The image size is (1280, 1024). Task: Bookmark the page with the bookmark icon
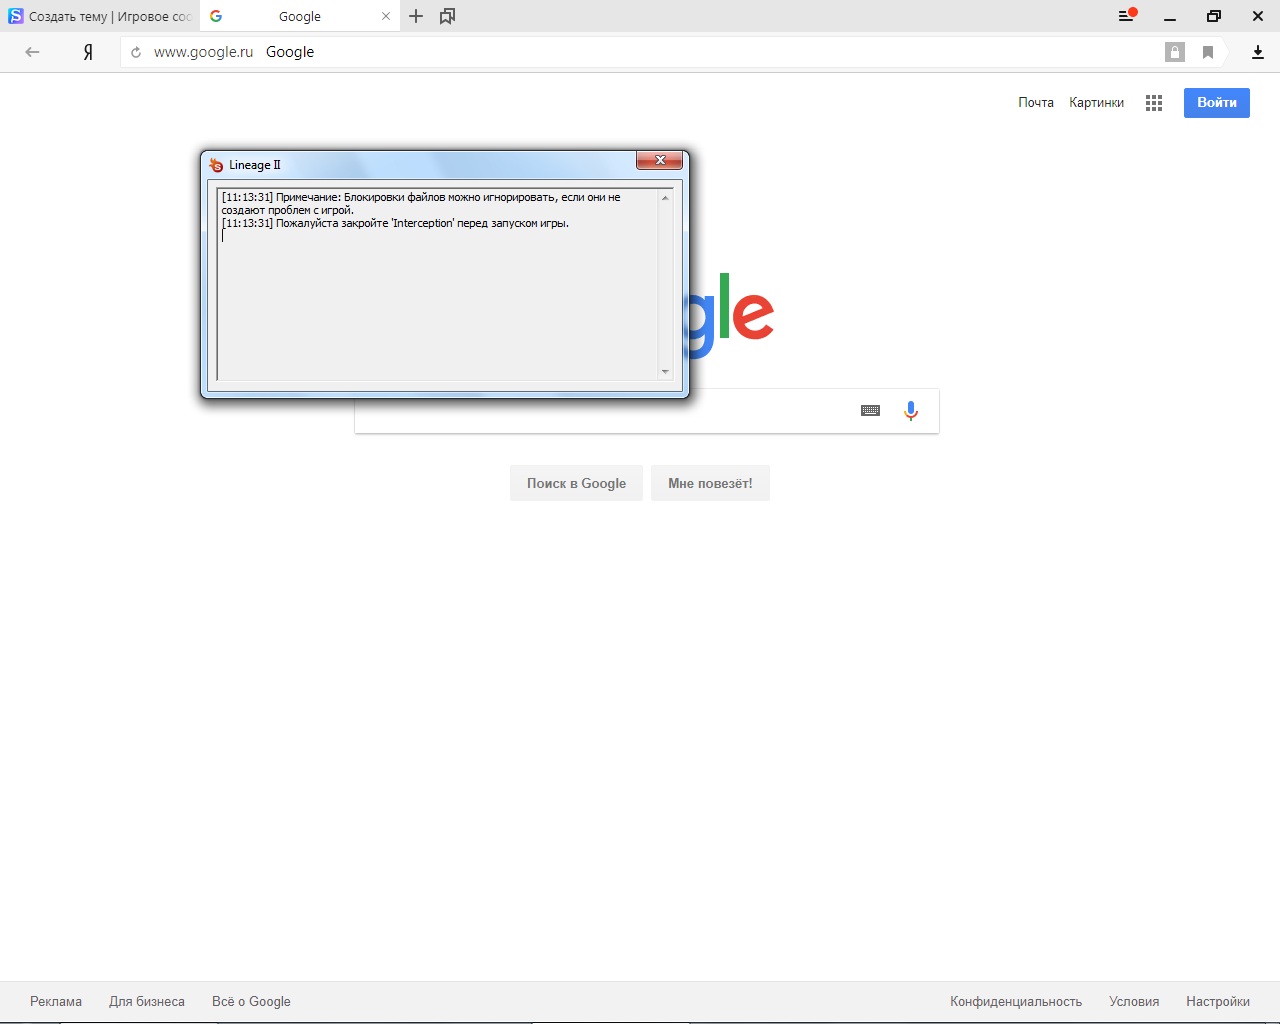point(1208,52)
